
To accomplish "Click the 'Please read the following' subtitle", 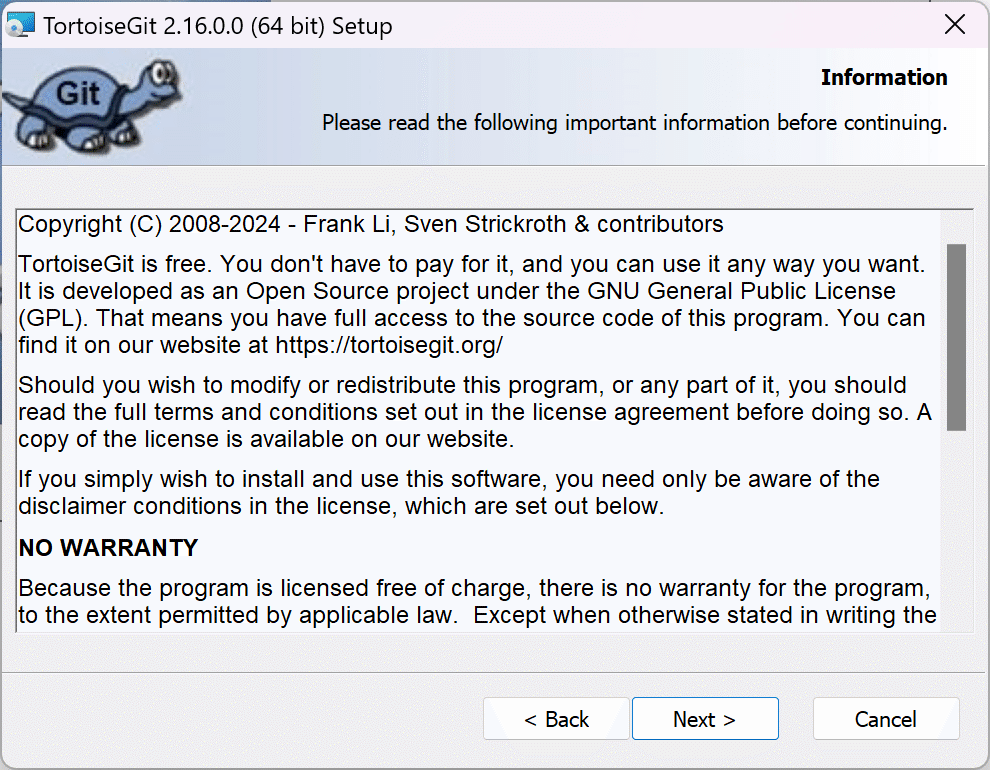I will click(634, 124).
